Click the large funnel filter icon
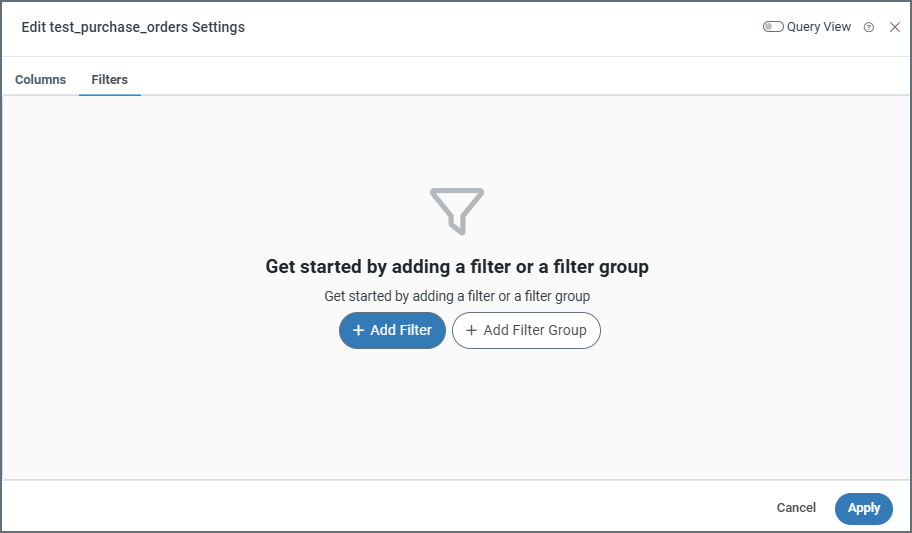912x533 pixels. coord(457,210)
